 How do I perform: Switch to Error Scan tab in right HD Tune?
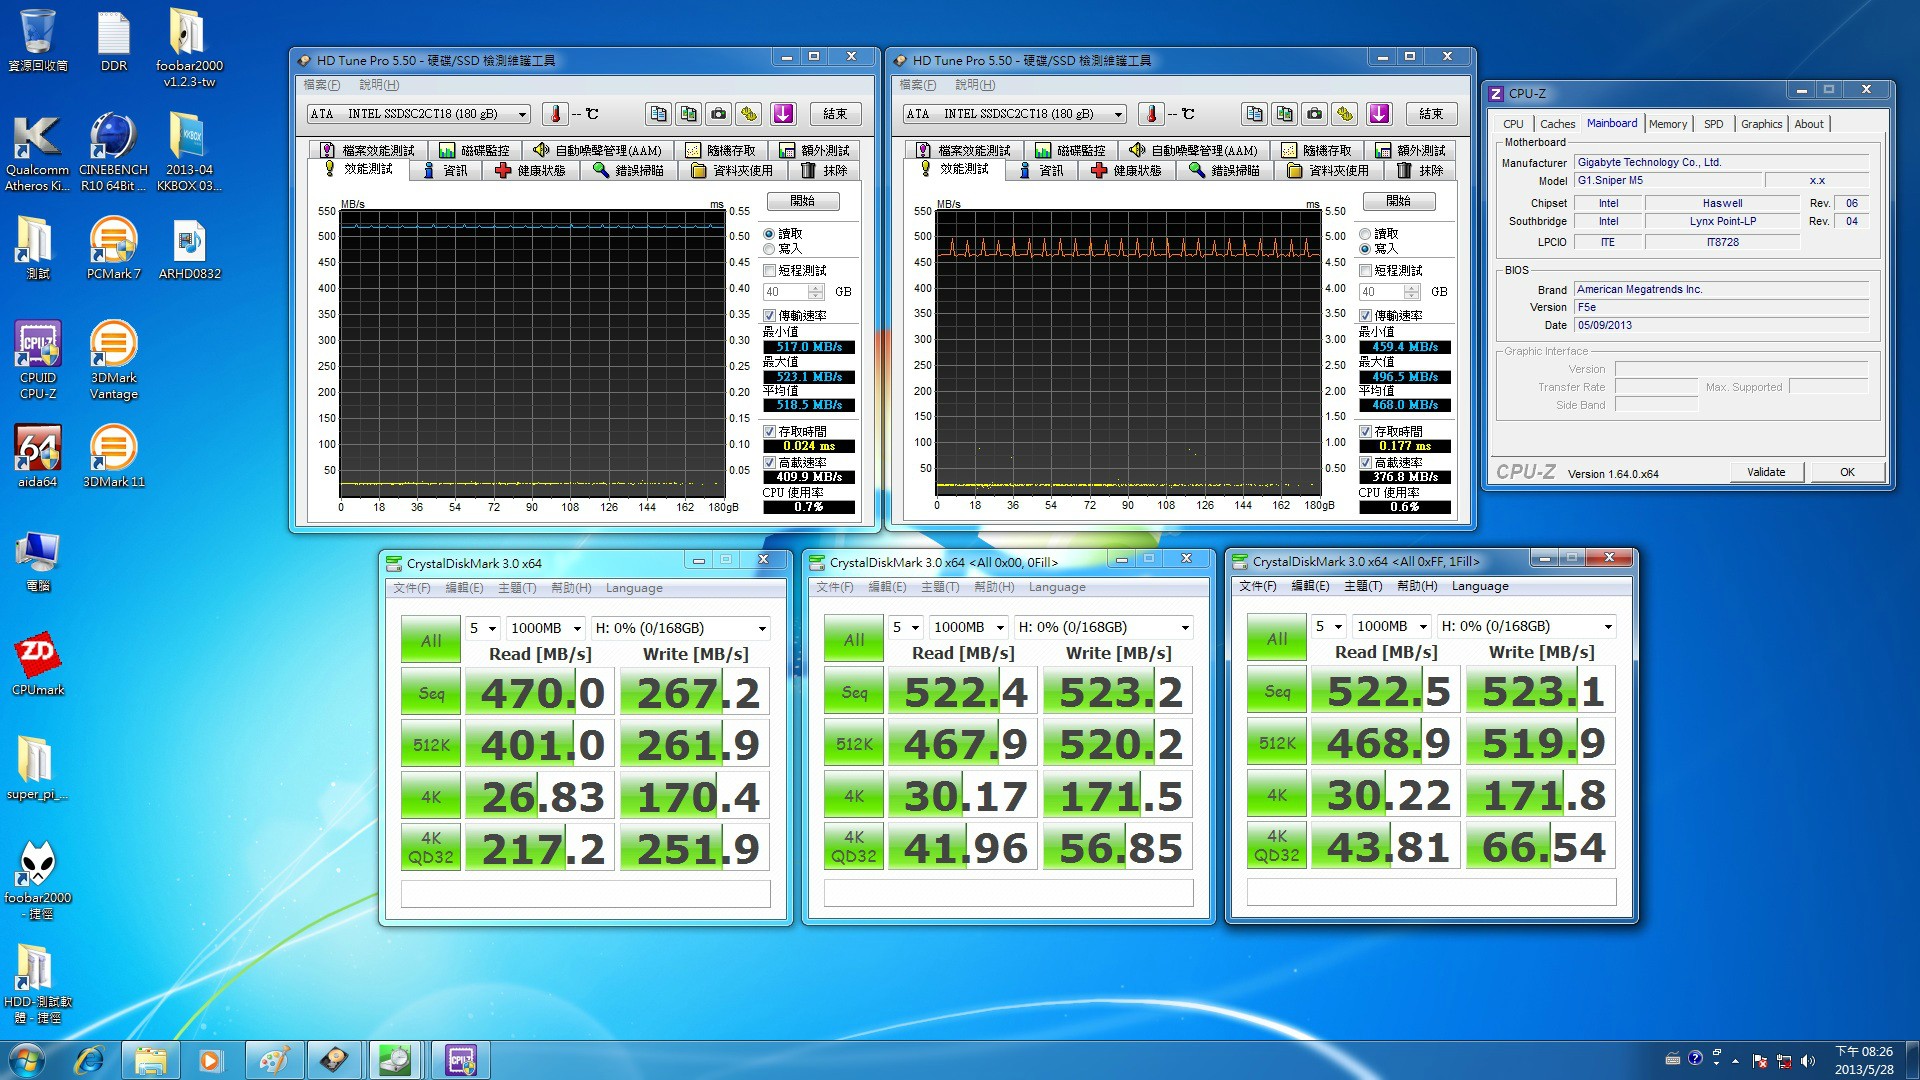[x=1224, y=171]
